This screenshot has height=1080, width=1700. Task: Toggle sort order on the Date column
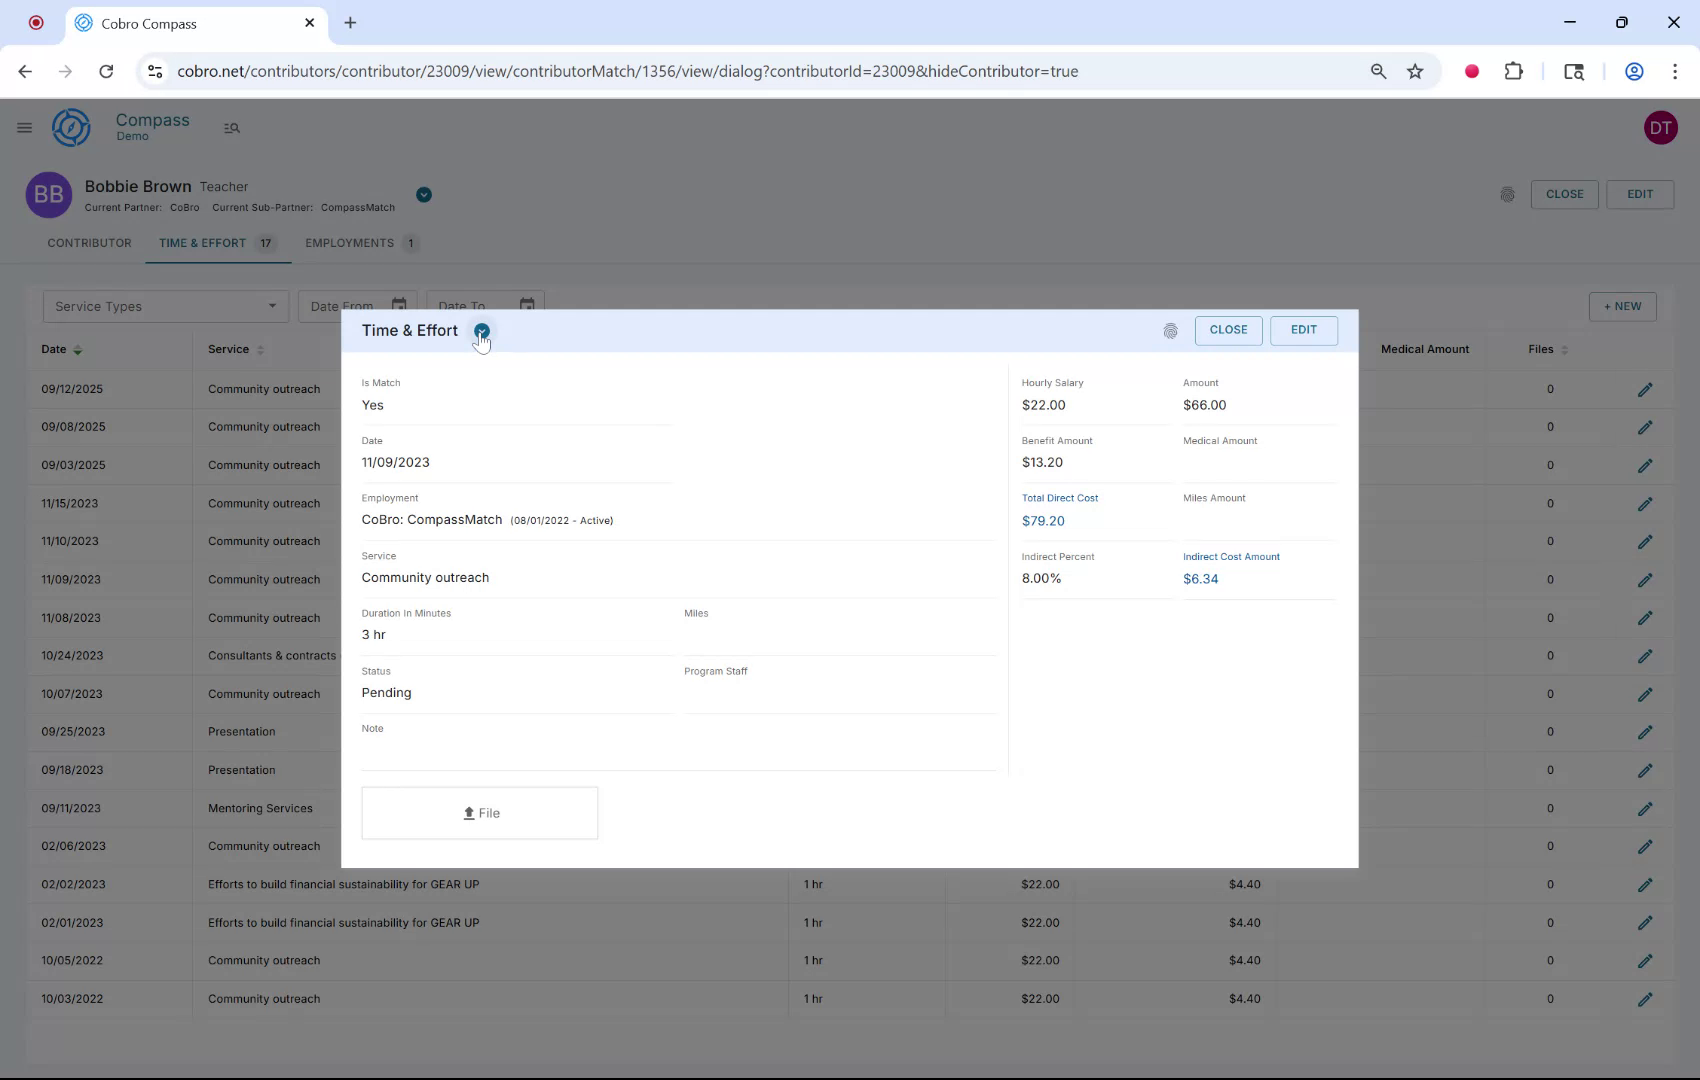click(78, 349)
